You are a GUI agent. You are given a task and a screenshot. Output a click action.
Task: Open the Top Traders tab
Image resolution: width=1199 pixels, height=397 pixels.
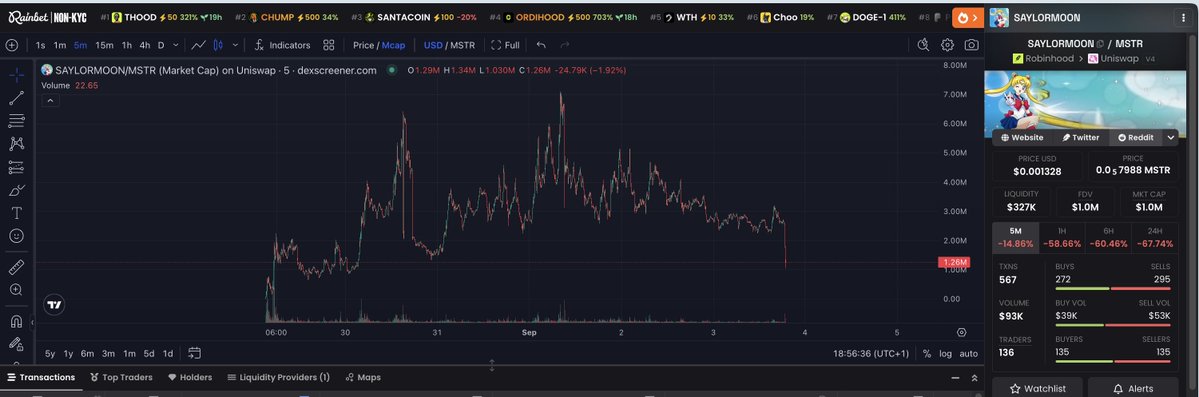[x=121, y=377]
